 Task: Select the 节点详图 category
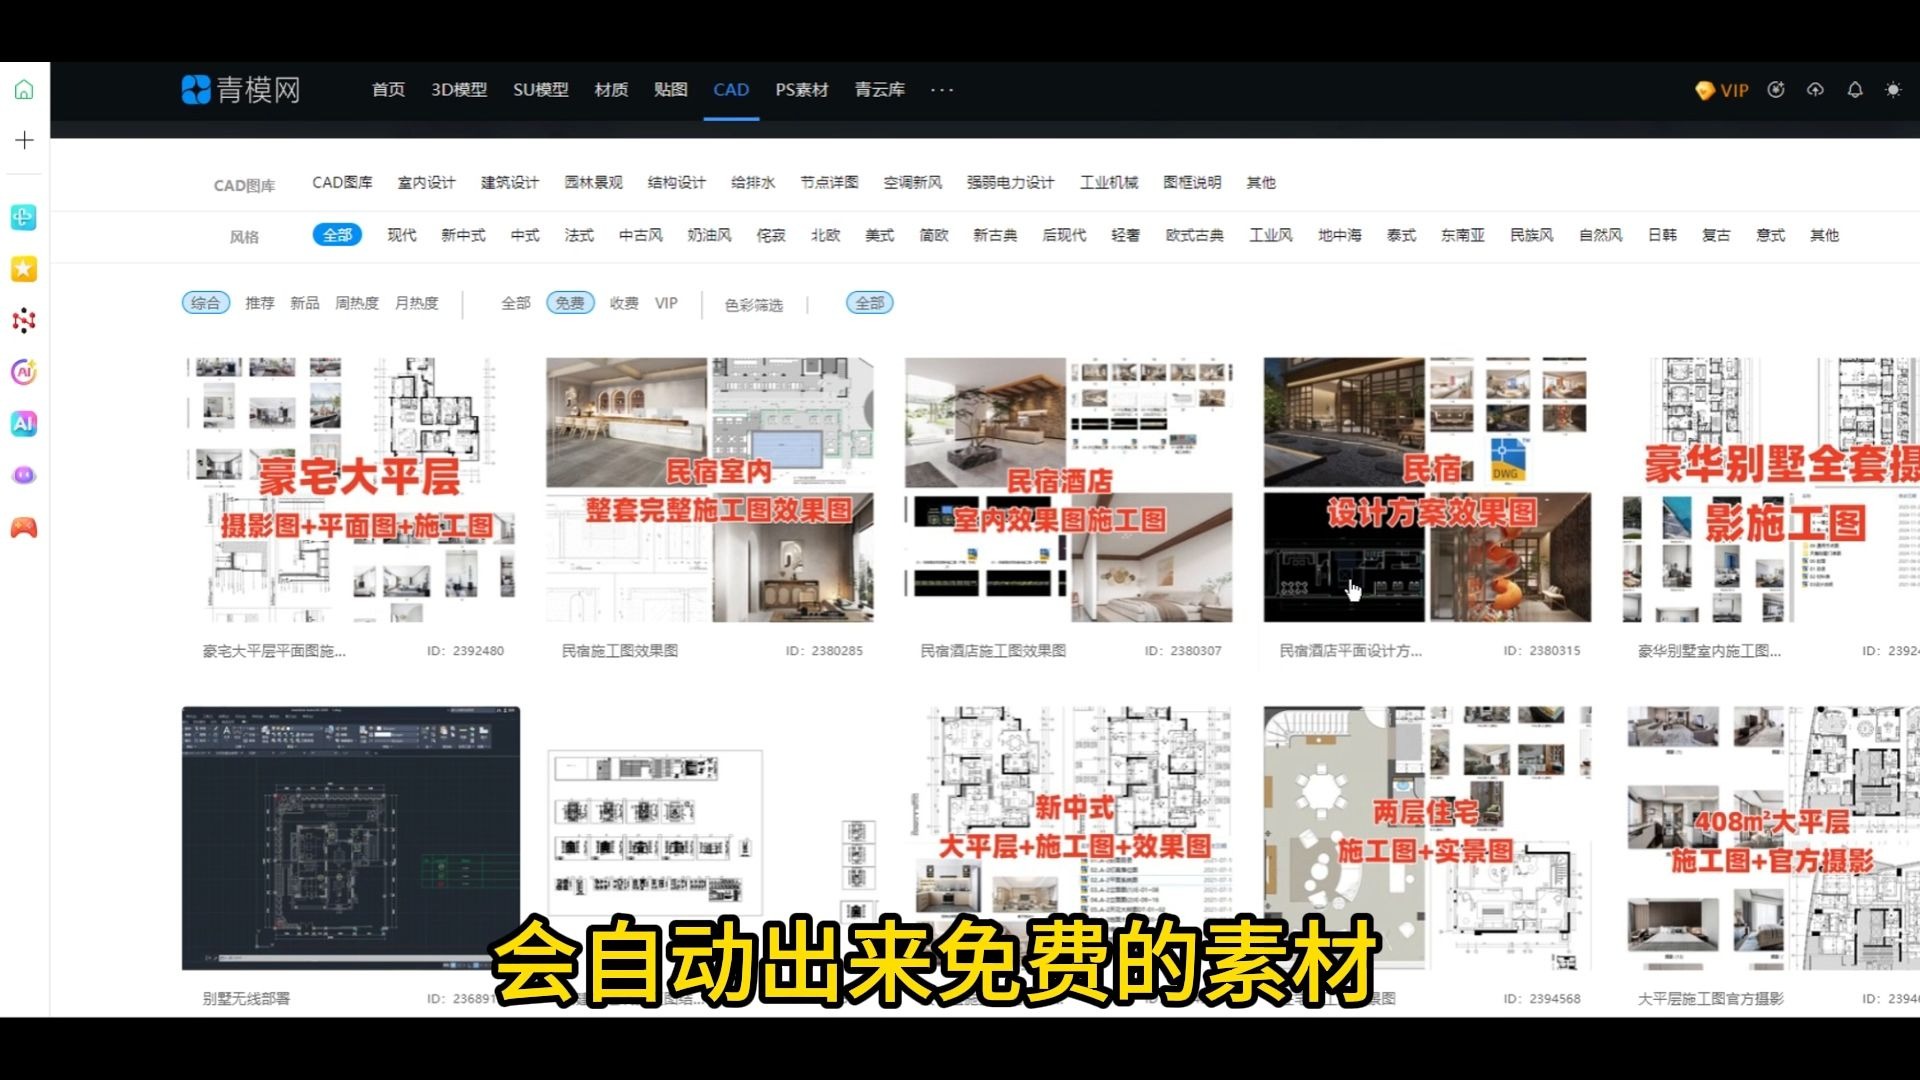(x=829, y=182)
